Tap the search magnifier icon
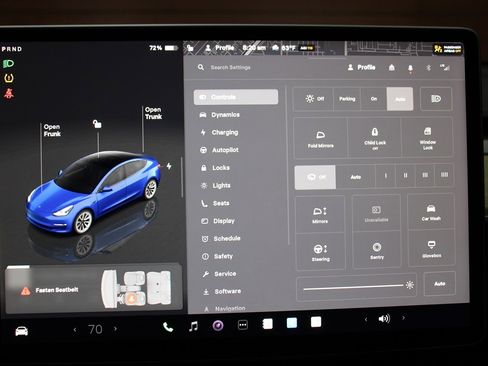488x366 pixels. (x=201, y=67)
